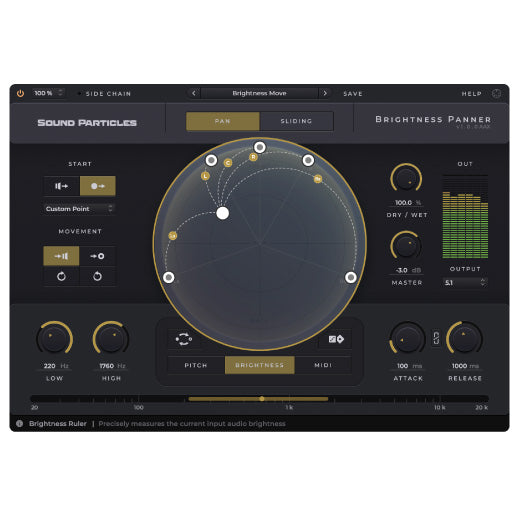Open the zoom 100 % scale dropdown
Screen dimensions: 519x519
[49, 93]
